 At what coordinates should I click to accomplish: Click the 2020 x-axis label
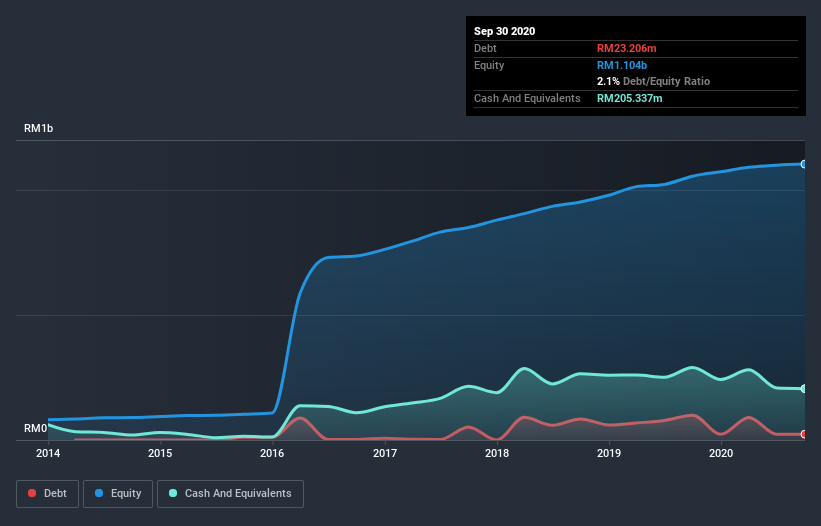pos(721,453)
